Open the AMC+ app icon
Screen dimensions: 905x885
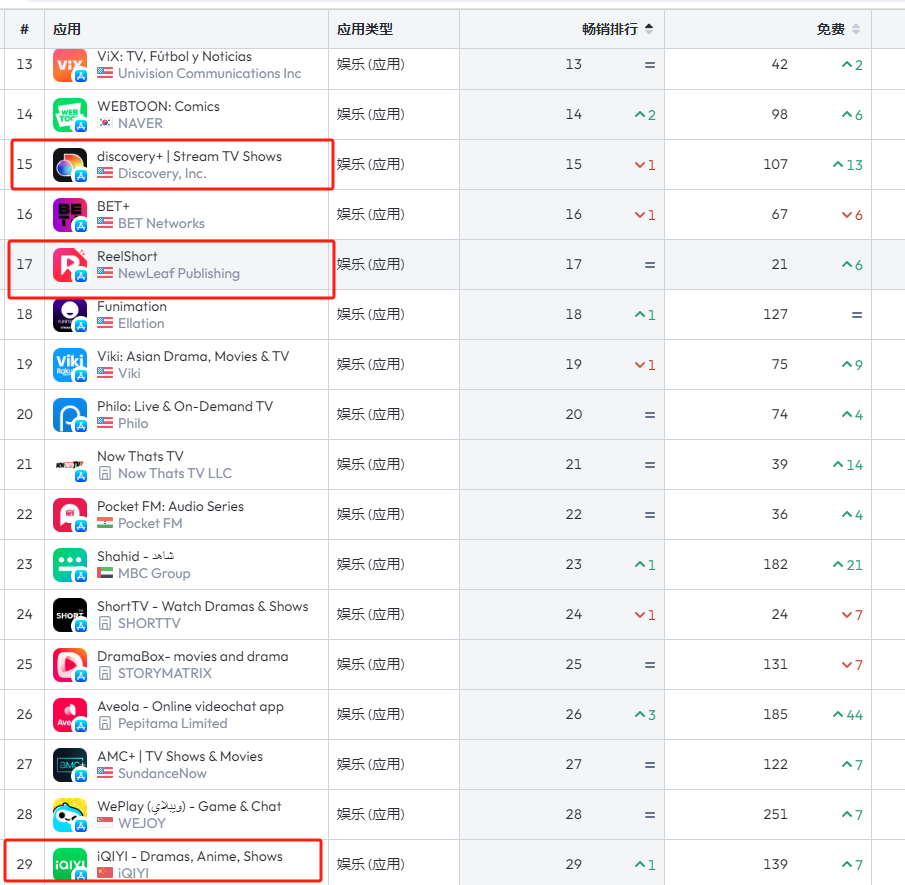point(70,765)
